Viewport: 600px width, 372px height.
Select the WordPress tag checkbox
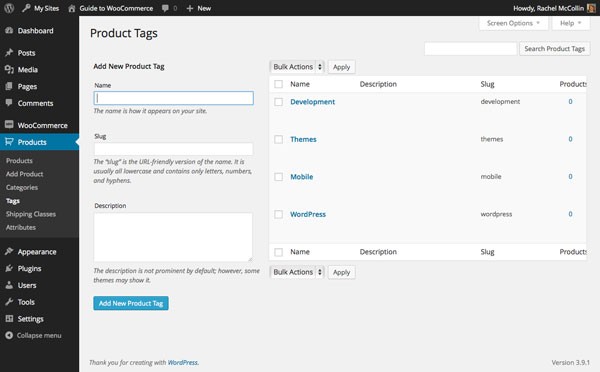(279, 214)
